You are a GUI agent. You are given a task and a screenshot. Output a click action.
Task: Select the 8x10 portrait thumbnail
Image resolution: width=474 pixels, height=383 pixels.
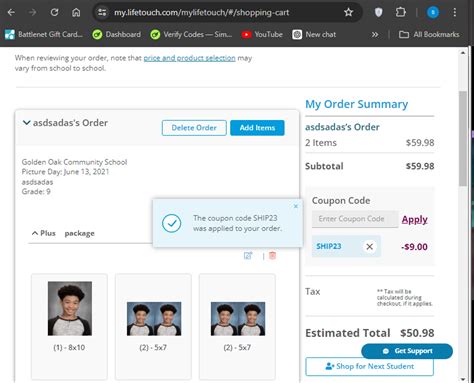(x=70, y=308)
